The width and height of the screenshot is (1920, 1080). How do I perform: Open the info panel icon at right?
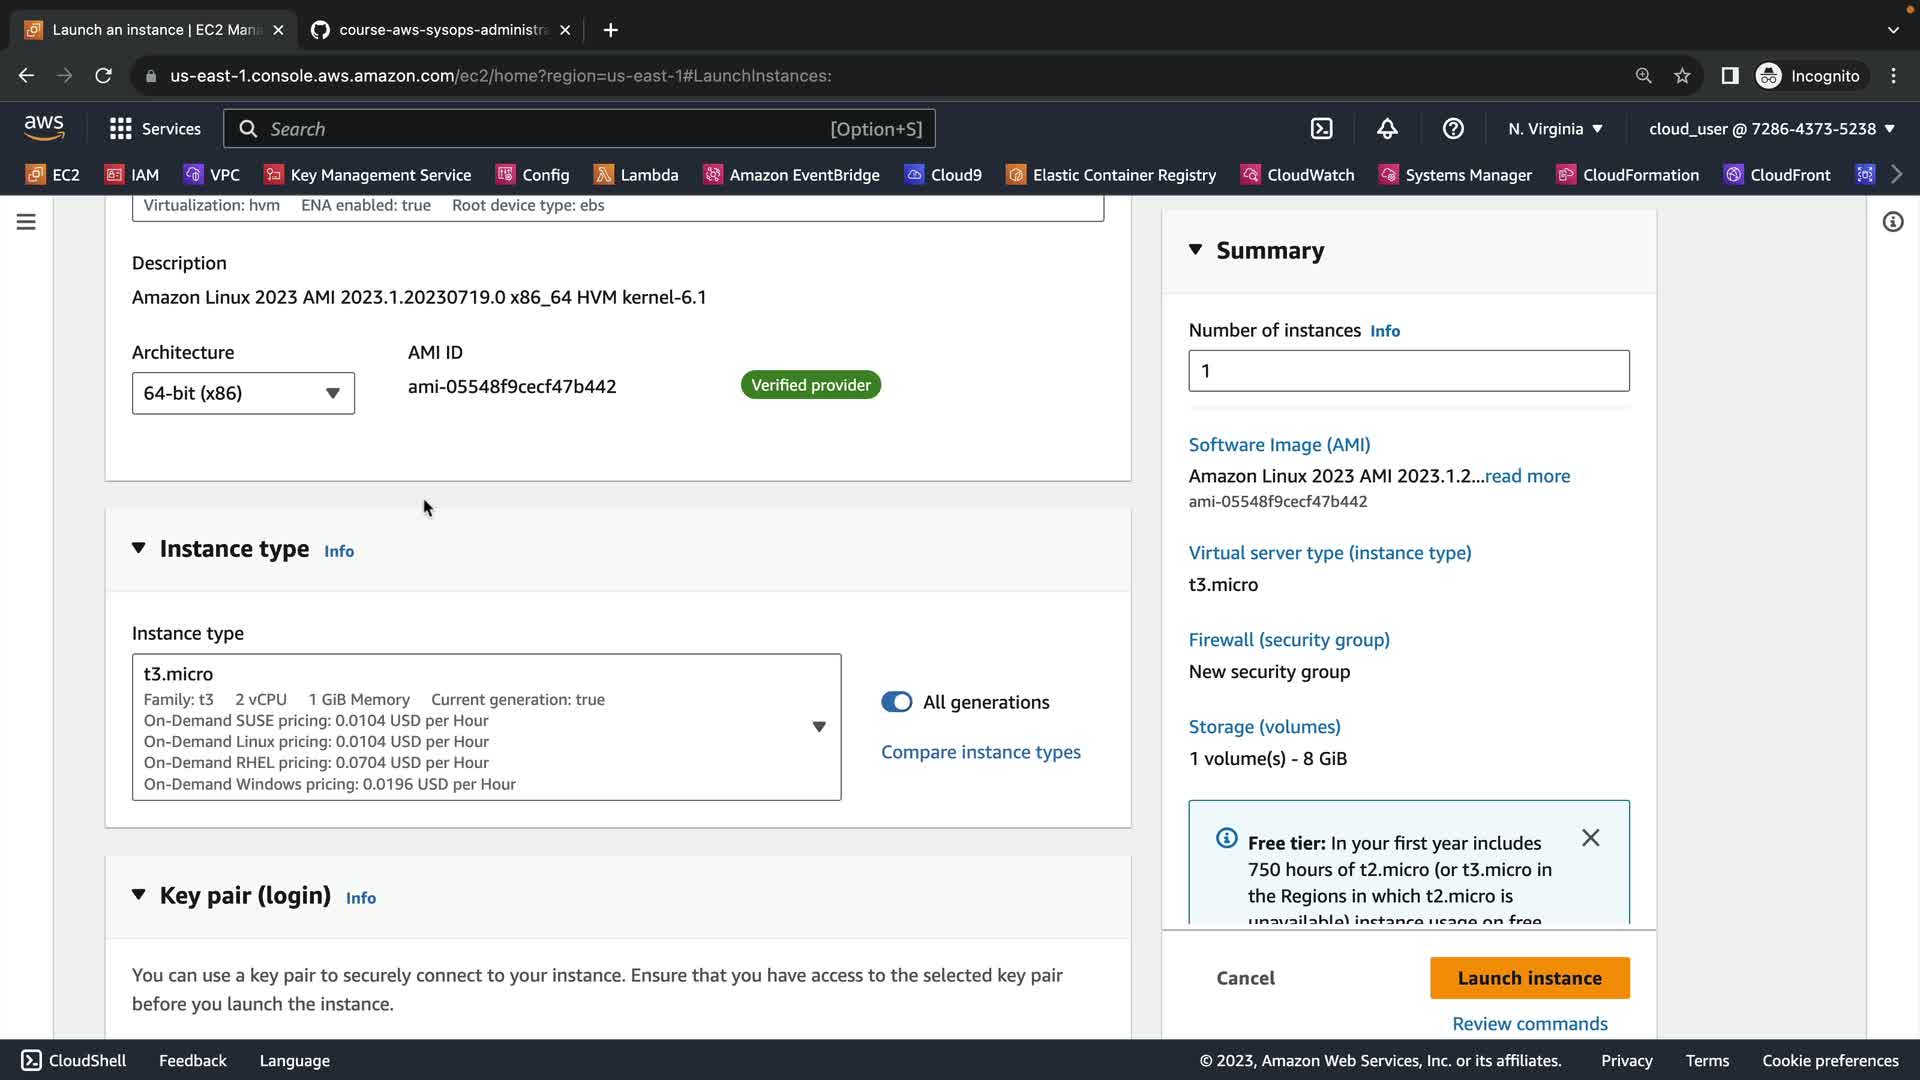click(1892, 222)
